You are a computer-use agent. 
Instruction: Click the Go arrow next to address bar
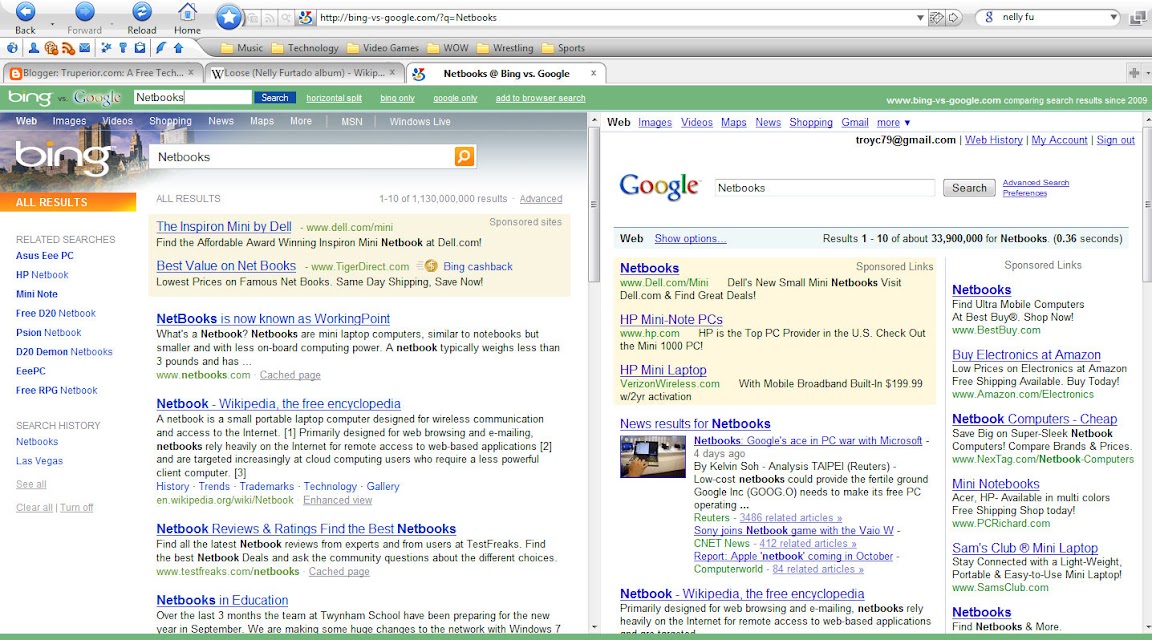pyautogui.click(x=954, y=18)
